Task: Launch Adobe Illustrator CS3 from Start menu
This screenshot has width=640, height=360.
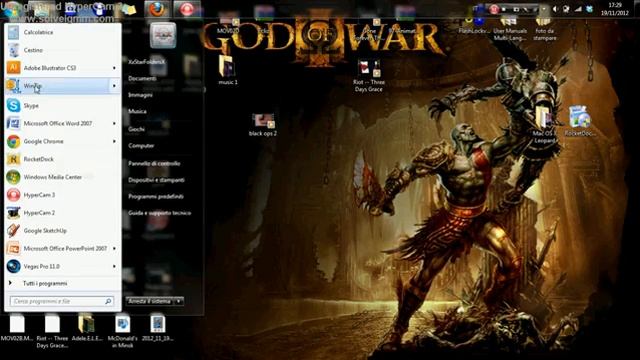Action: click(x=62, y=68)
